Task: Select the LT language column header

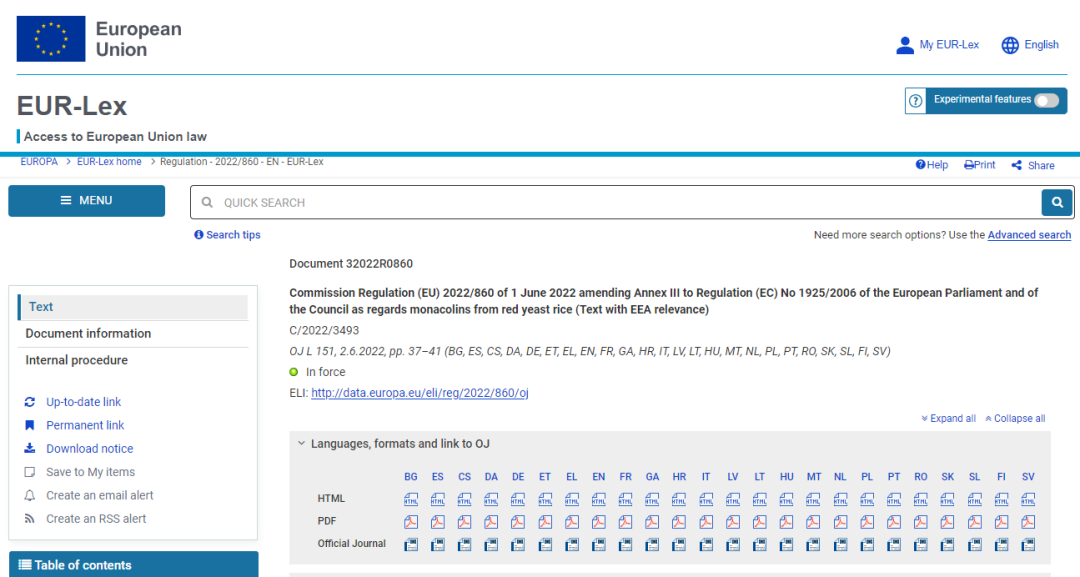Action: (x=760, y=476)
